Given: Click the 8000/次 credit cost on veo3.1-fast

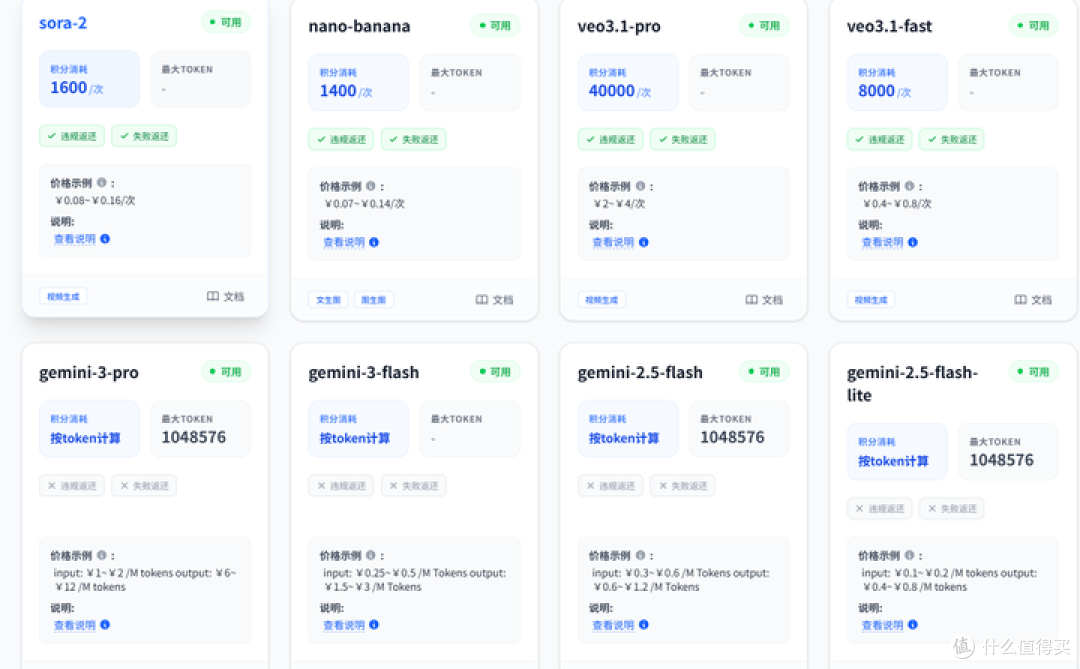Looking at the screenshot, I should (x=884, y=91).
